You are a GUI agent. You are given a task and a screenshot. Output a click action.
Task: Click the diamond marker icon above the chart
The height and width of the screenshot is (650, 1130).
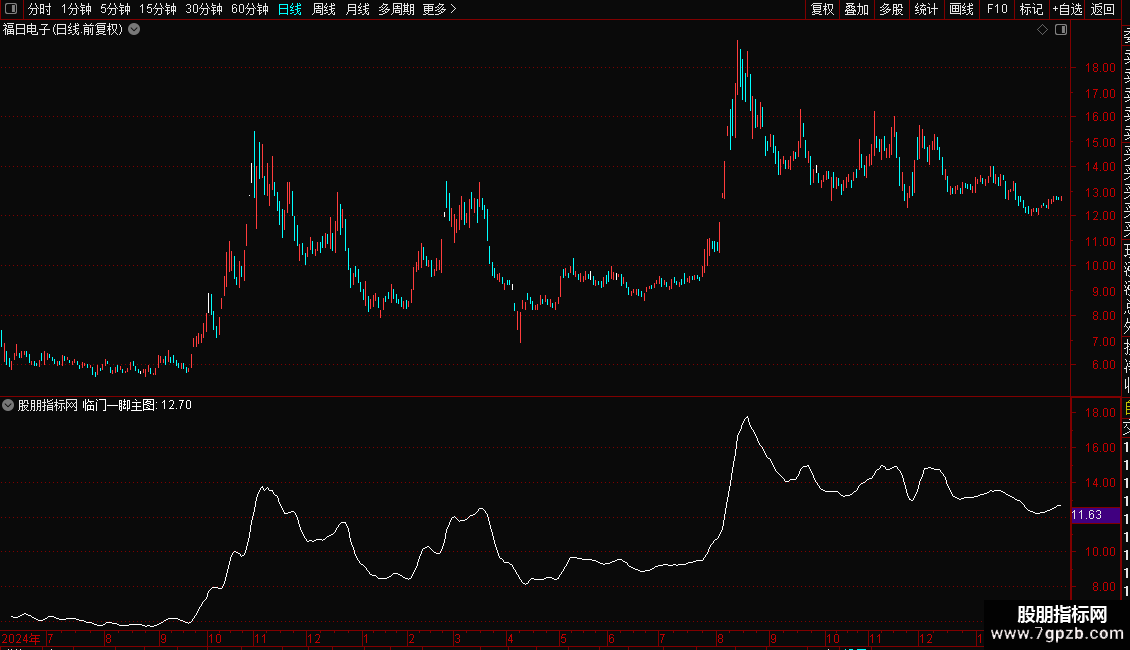click(1042, 30)
